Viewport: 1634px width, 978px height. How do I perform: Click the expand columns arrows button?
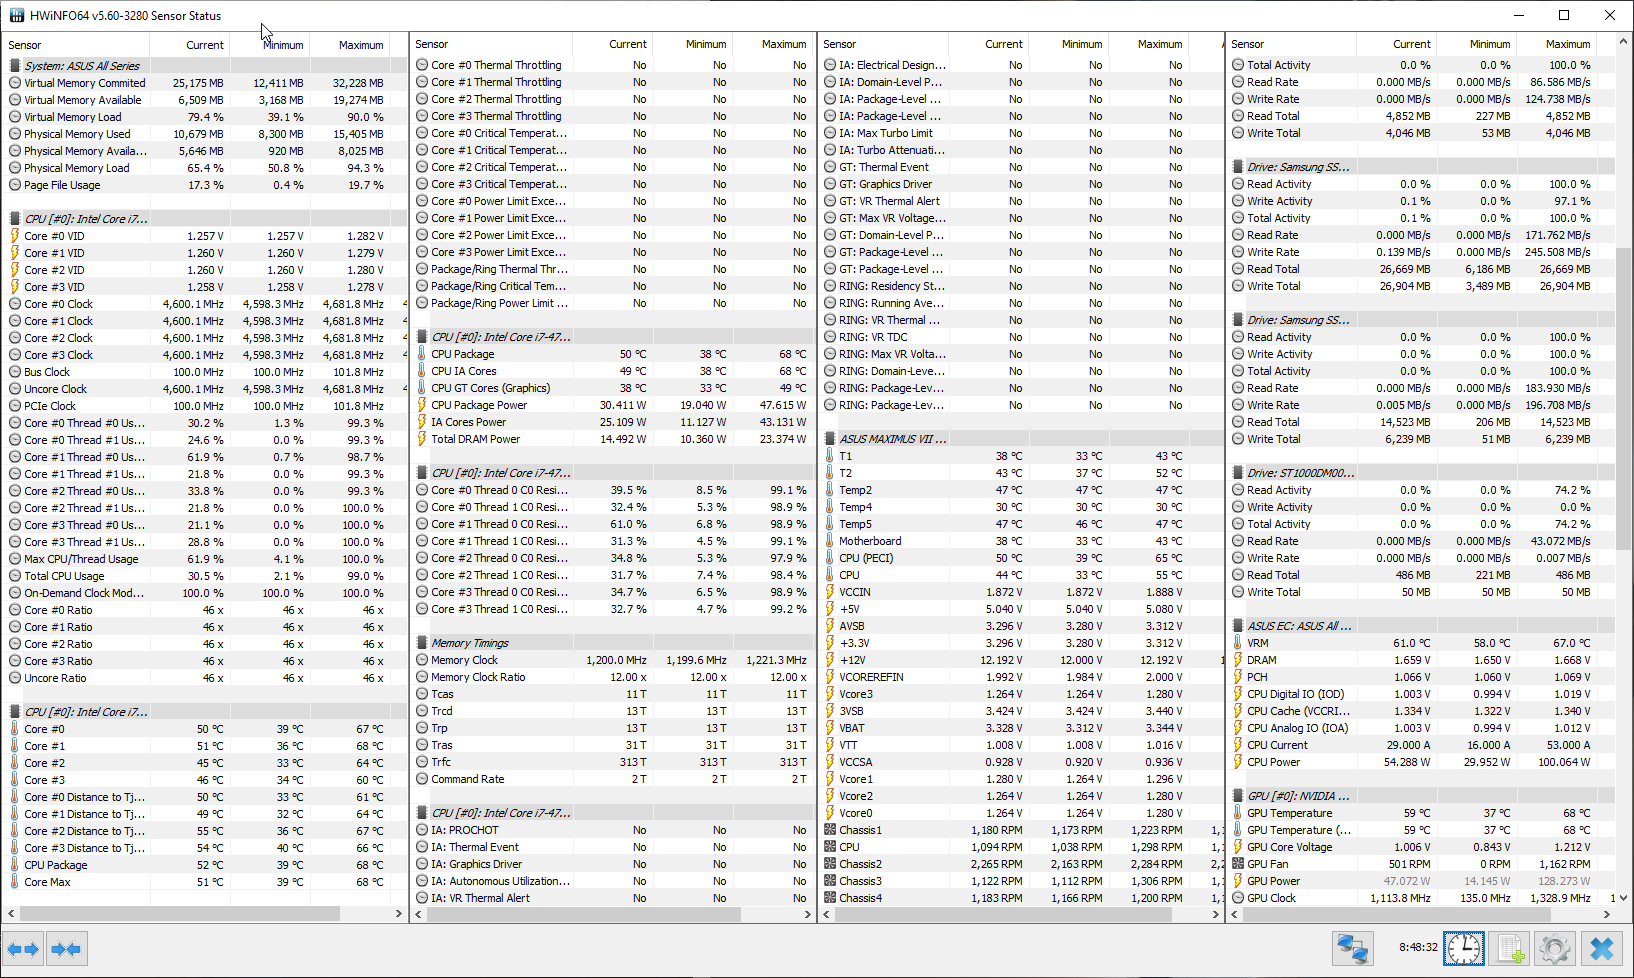[x=23, y=948]
